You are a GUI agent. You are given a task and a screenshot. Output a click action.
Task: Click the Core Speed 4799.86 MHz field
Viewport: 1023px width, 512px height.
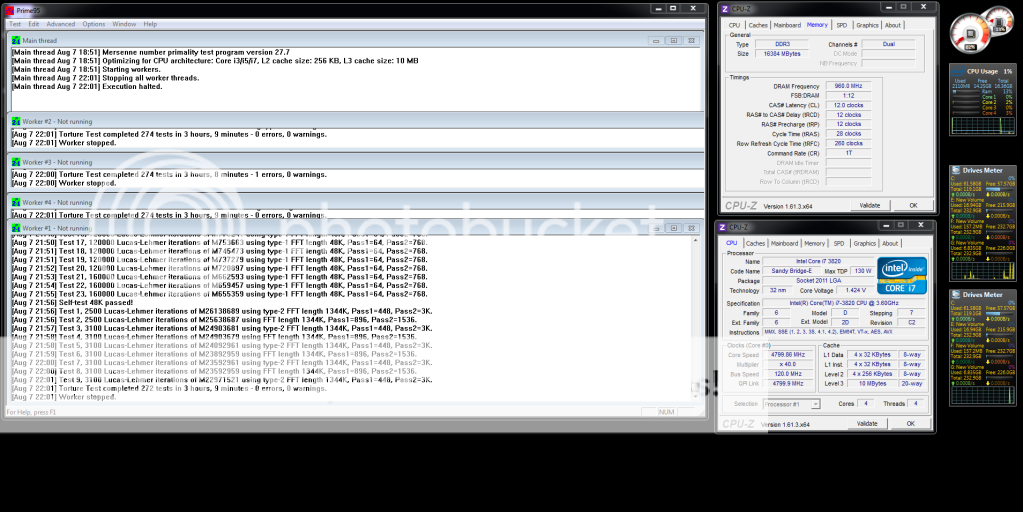point(788,355)
